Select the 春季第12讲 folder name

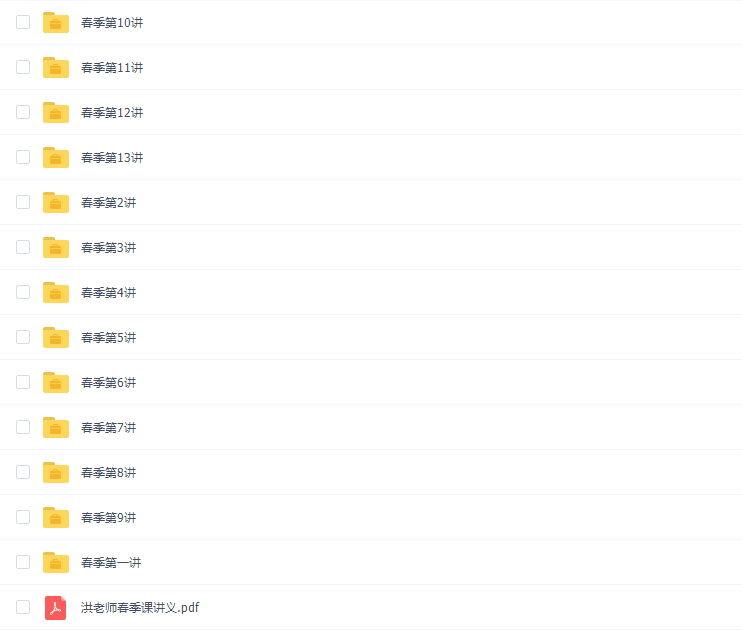point(112,113)
